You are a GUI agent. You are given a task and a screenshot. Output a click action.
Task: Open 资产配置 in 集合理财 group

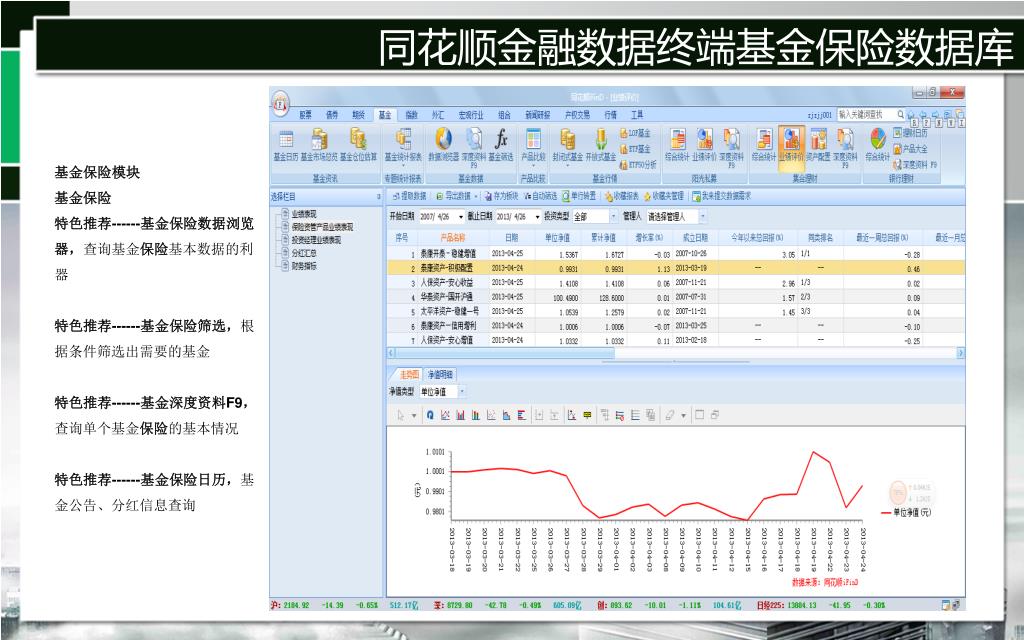click(x=818, y=146)
